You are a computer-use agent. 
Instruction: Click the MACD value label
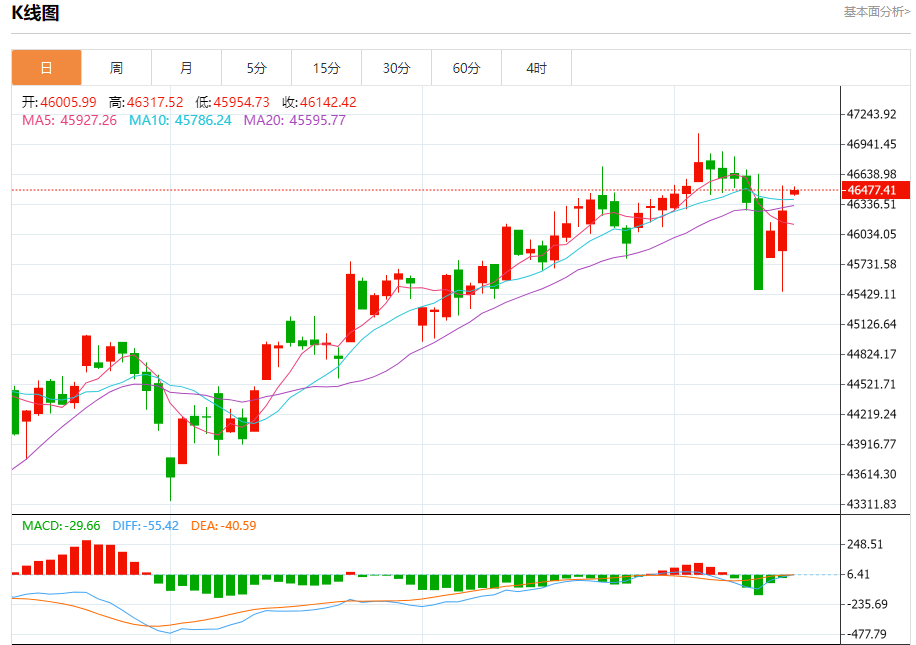click(61, 525)
